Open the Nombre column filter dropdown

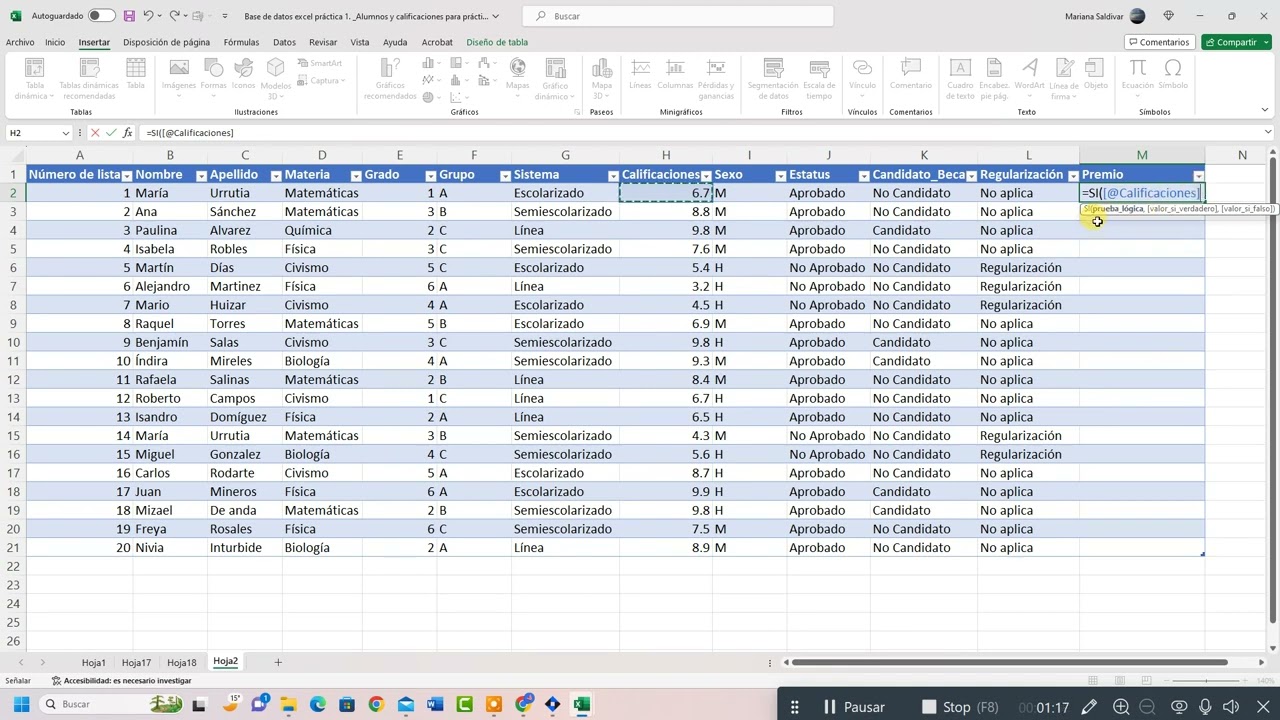click(x=201, y=176)
